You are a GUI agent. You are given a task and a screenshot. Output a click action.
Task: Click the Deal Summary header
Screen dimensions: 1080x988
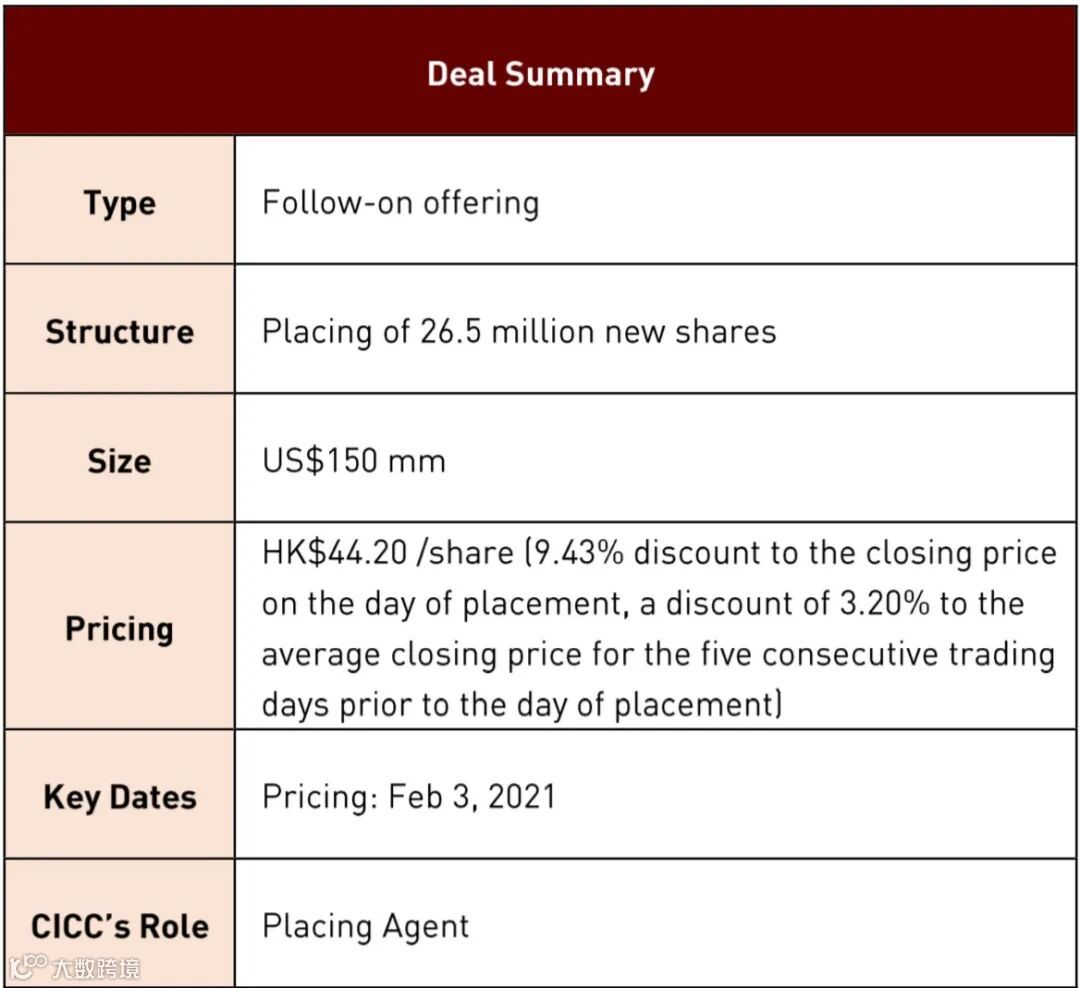pyautogui.click(x=540, y=73)
